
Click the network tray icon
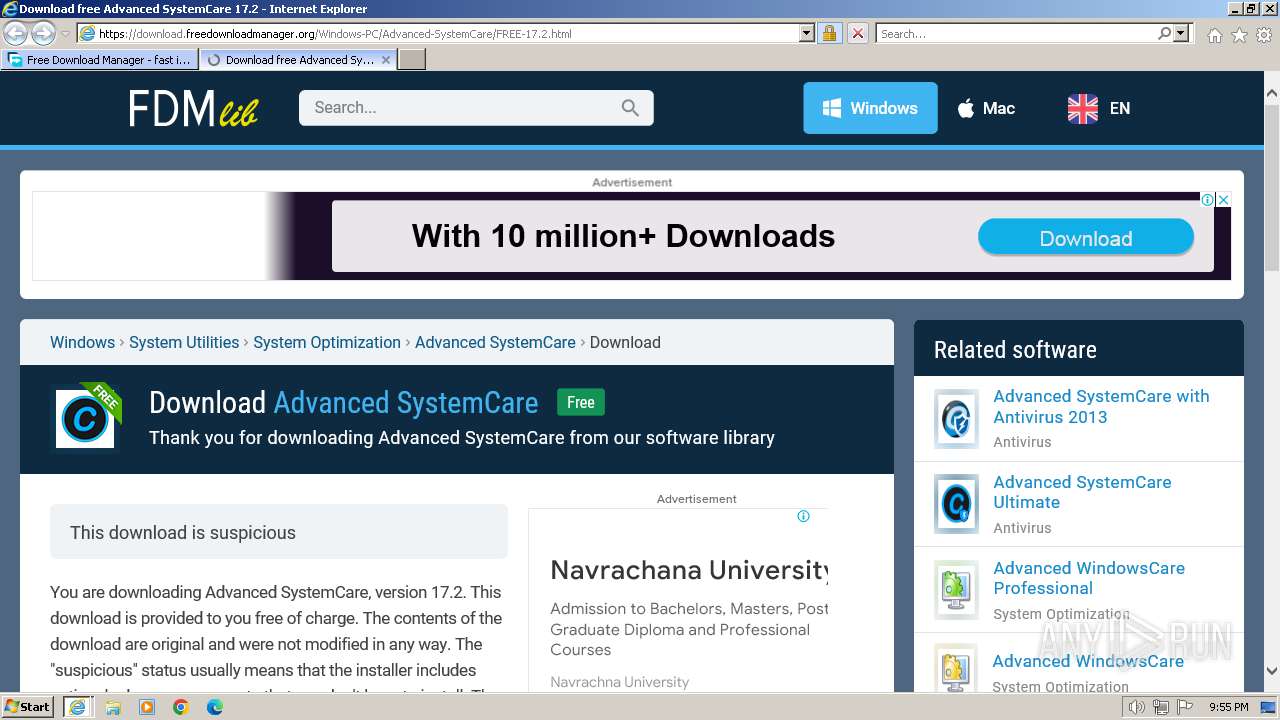(1160, 707)
